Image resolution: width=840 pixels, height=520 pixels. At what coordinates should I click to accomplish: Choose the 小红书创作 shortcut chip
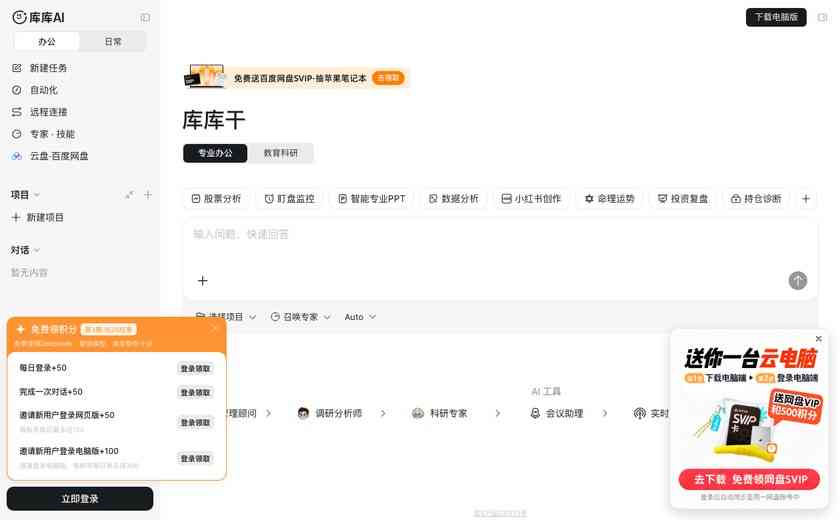(x=531, y=199)
